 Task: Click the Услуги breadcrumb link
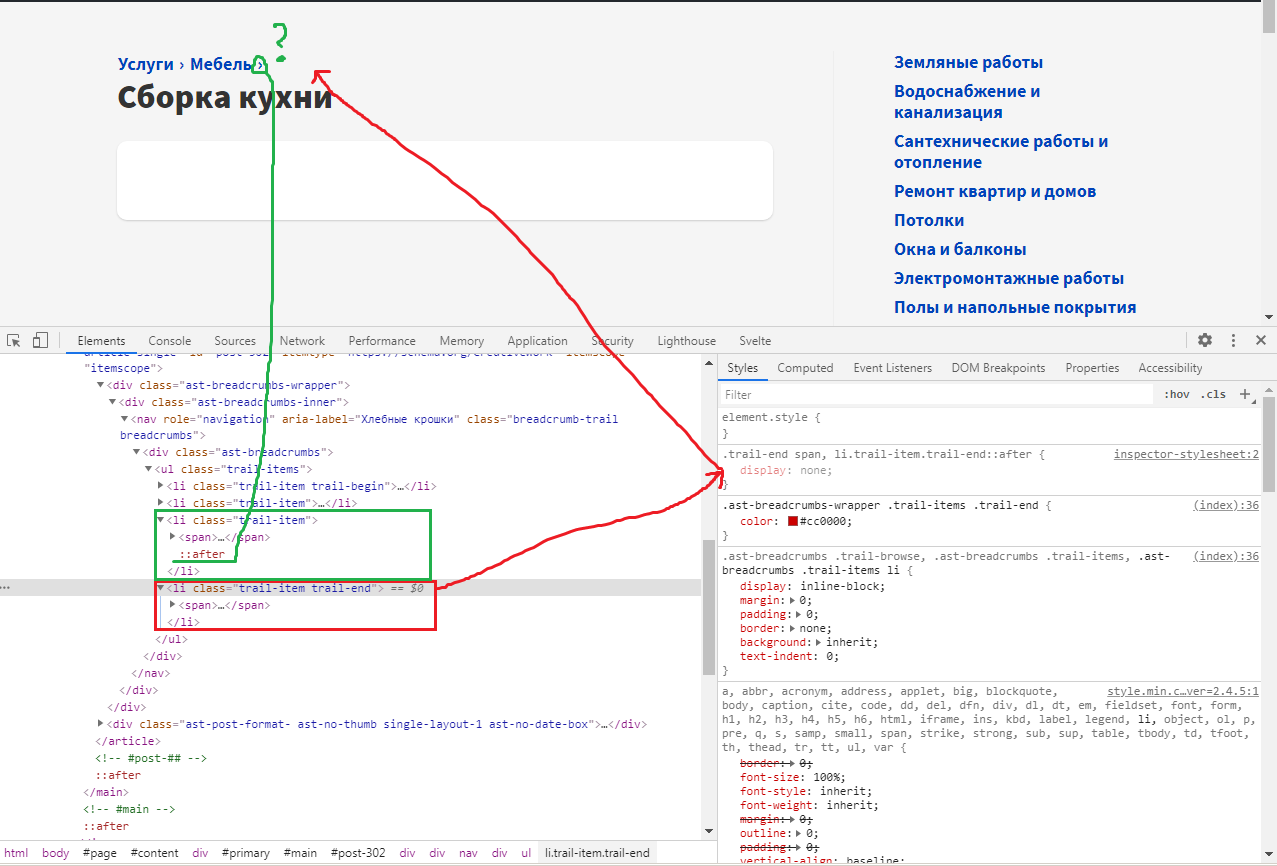click(146, 64)
